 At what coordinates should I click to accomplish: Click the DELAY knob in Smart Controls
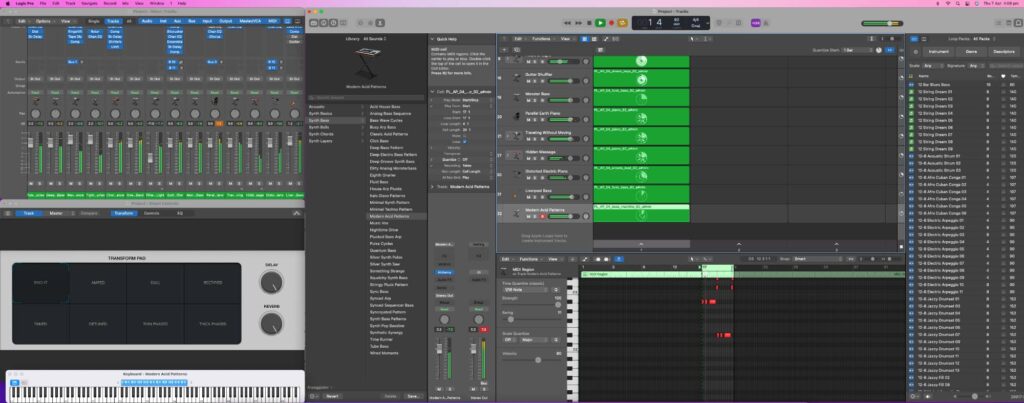[272, 282]
